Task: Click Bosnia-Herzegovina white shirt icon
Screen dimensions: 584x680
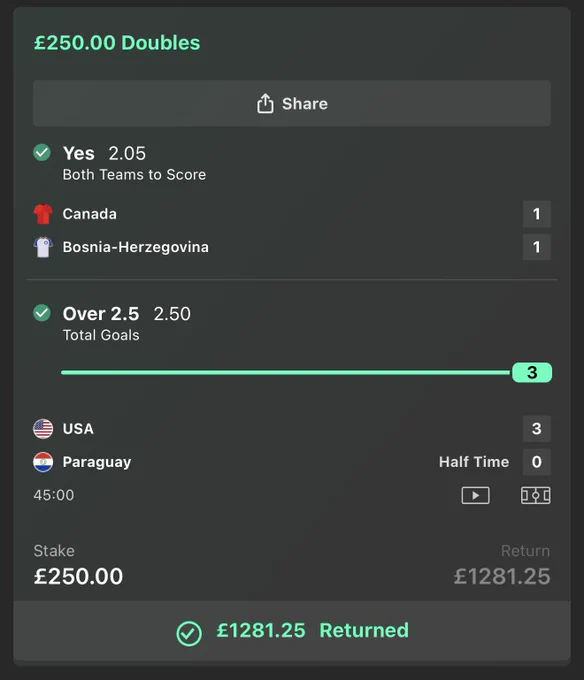Action: click(x=43, y=247)
